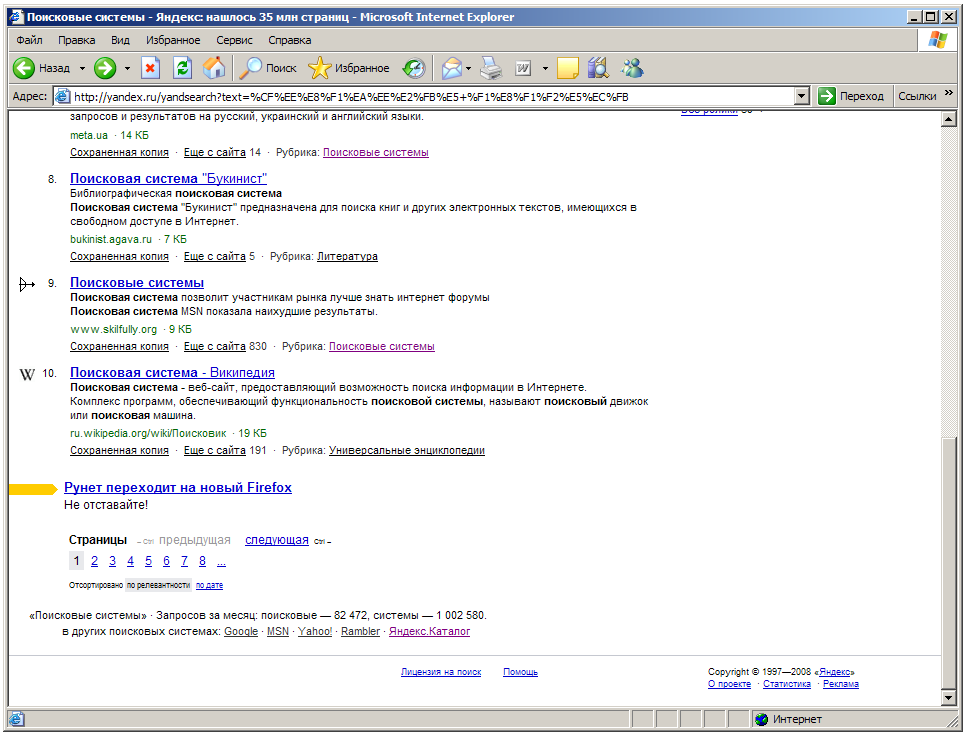Open Еще с сайта for ru.wikipedia.org
The height and width of the screenshot is (737, 967).
click(x=215, y=451)
